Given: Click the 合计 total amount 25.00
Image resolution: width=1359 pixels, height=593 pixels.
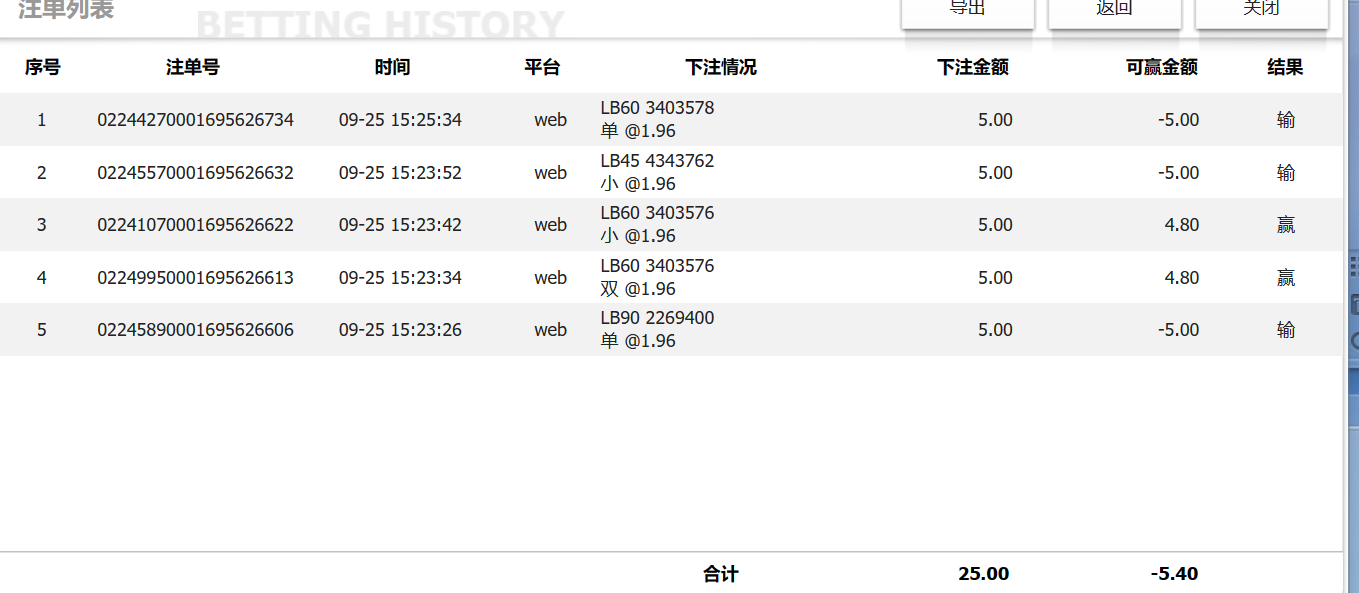Looking at the screenshot, I should (x=983, y=574).
